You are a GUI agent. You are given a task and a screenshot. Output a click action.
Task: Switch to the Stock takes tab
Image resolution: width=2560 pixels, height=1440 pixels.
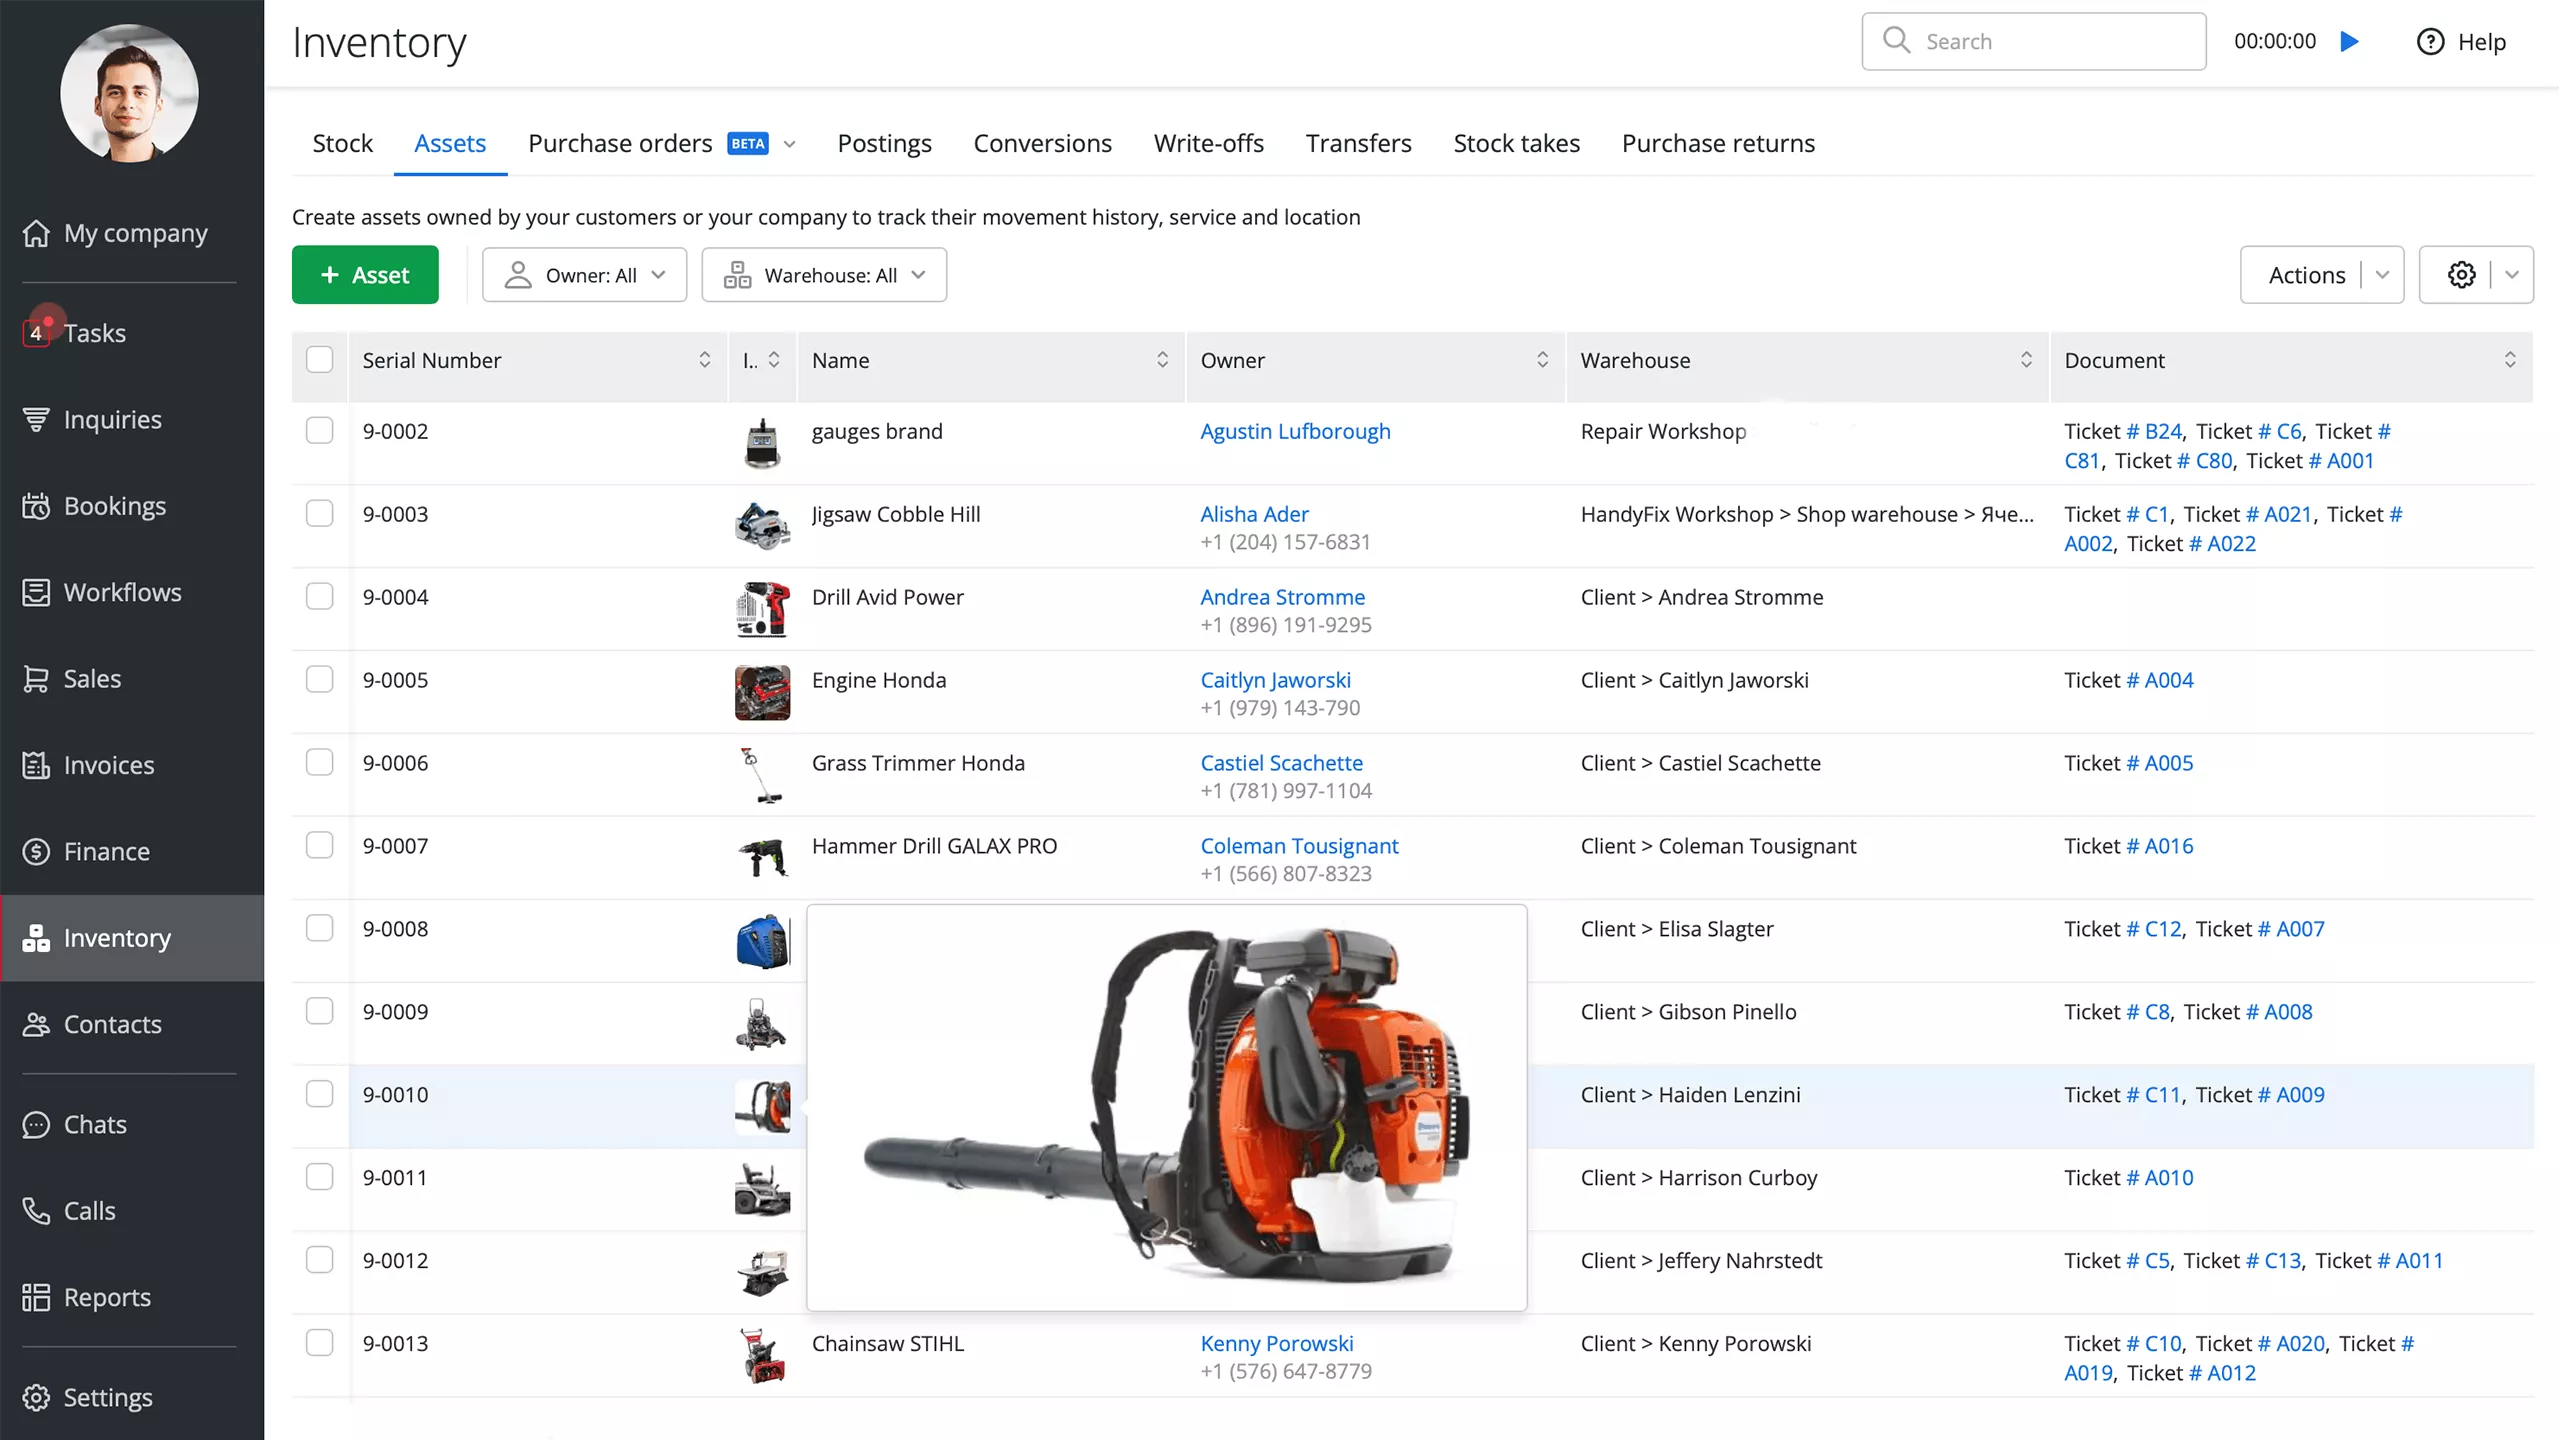pos(1516,143)
